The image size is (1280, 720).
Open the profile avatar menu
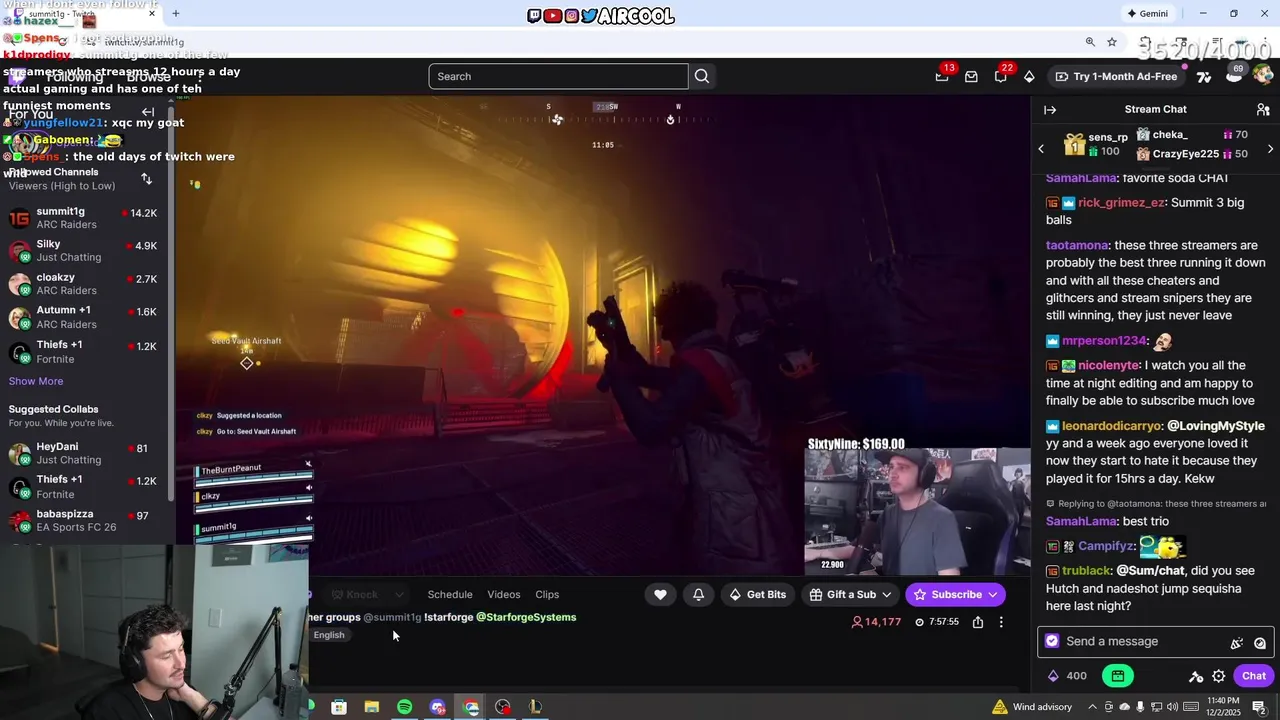(1263, 75)
